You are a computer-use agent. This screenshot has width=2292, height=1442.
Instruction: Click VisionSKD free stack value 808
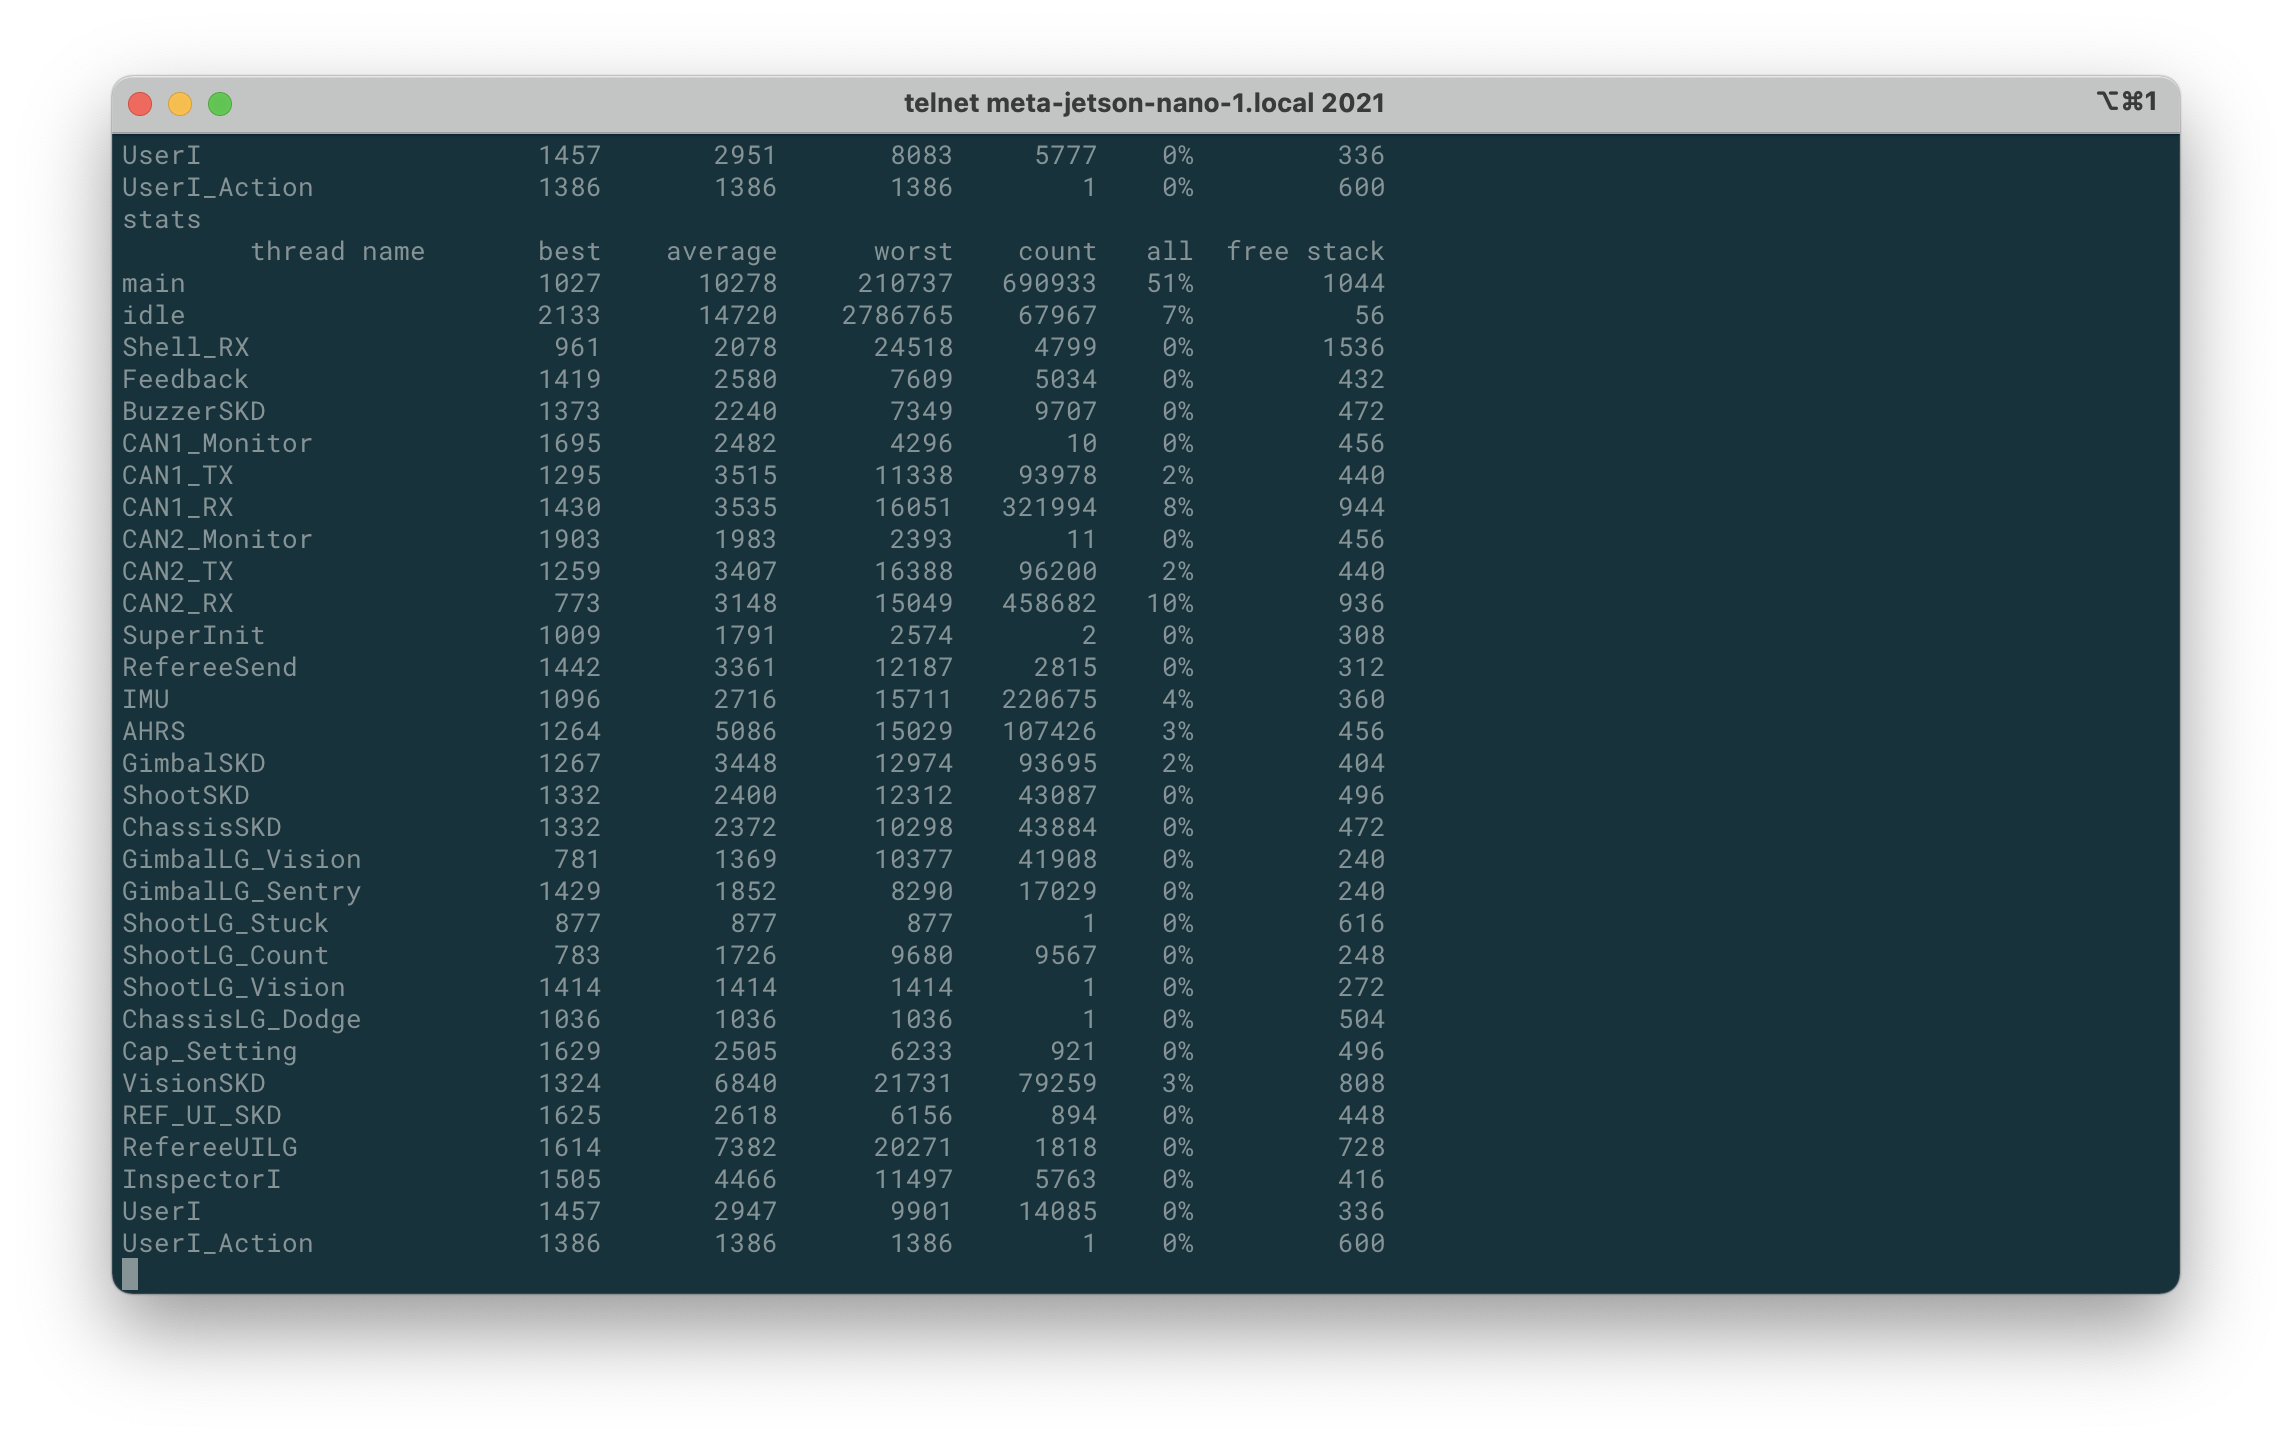tap(1361, 1083)
